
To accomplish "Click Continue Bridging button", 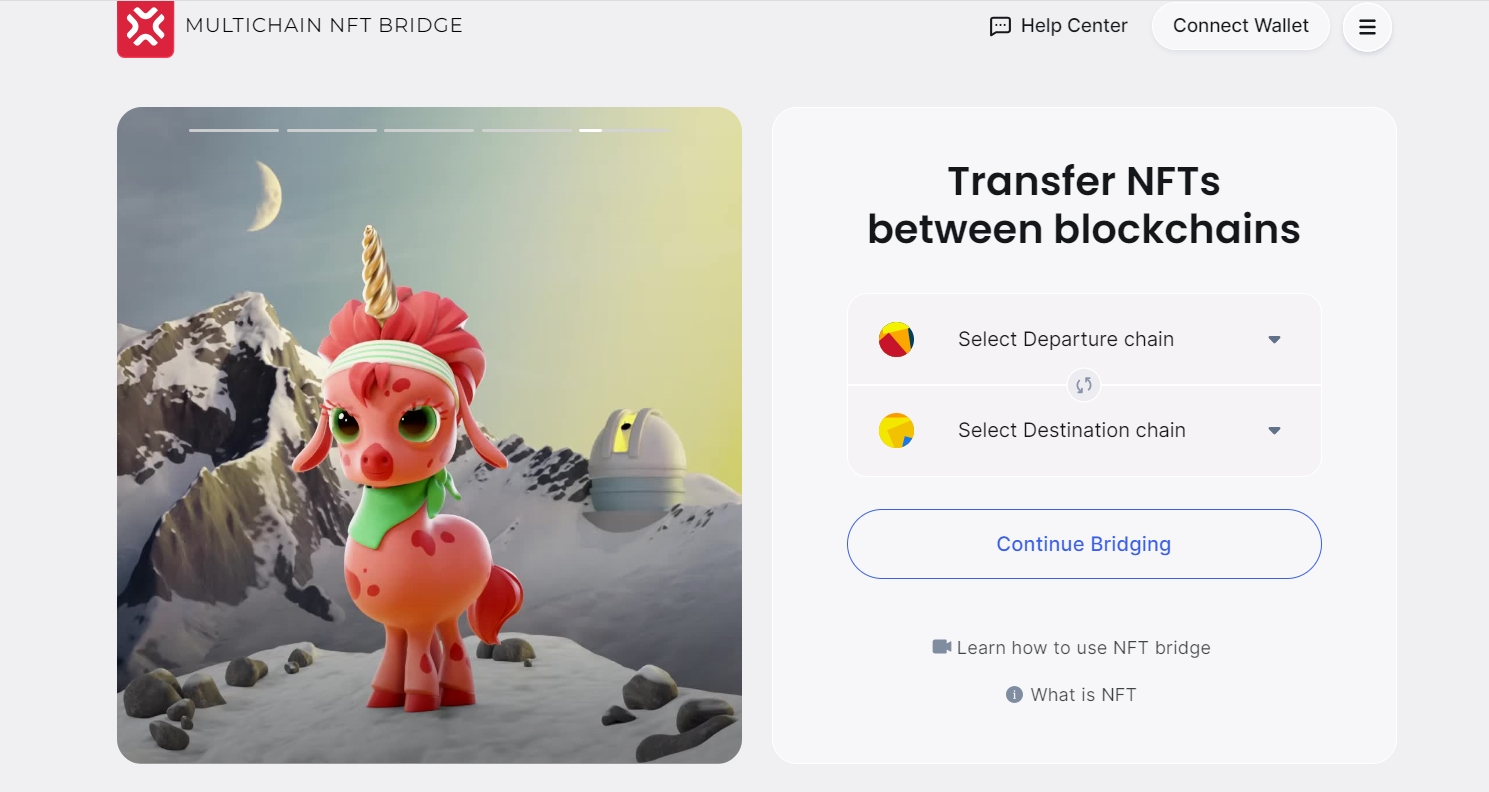I will [1084, 544].
